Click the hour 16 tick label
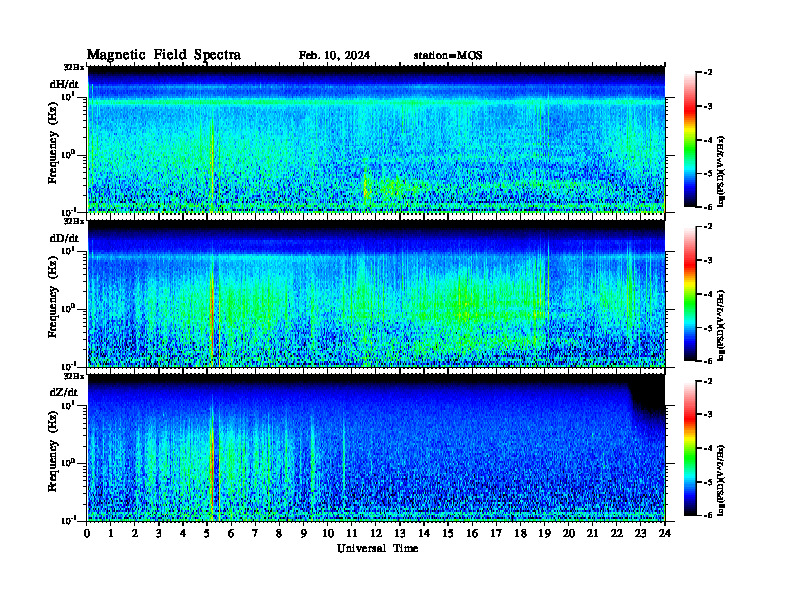This screenshot has width=792, height=612. 472,534
